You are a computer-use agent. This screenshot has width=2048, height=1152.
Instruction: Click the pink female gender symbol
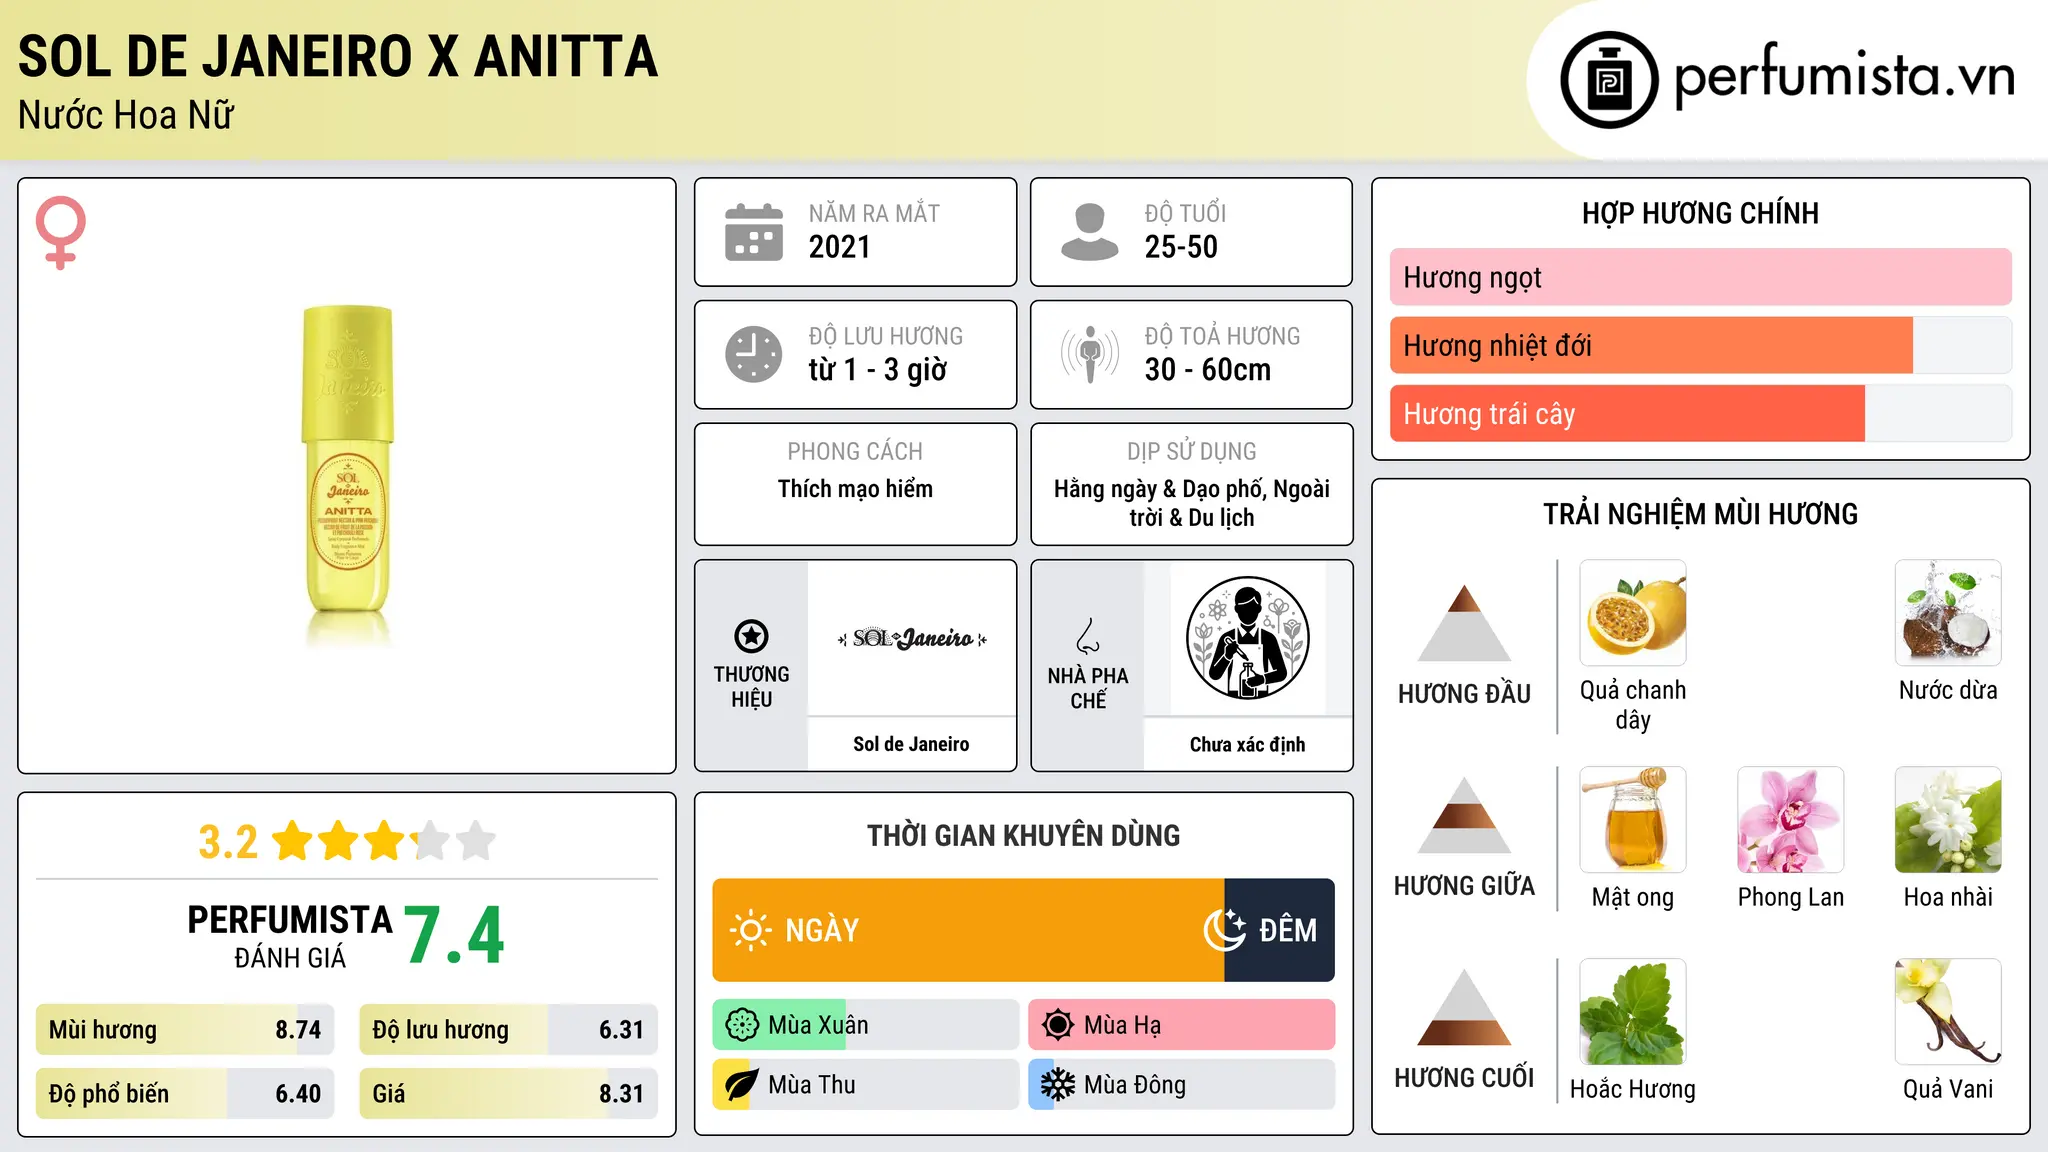[60, 232]
